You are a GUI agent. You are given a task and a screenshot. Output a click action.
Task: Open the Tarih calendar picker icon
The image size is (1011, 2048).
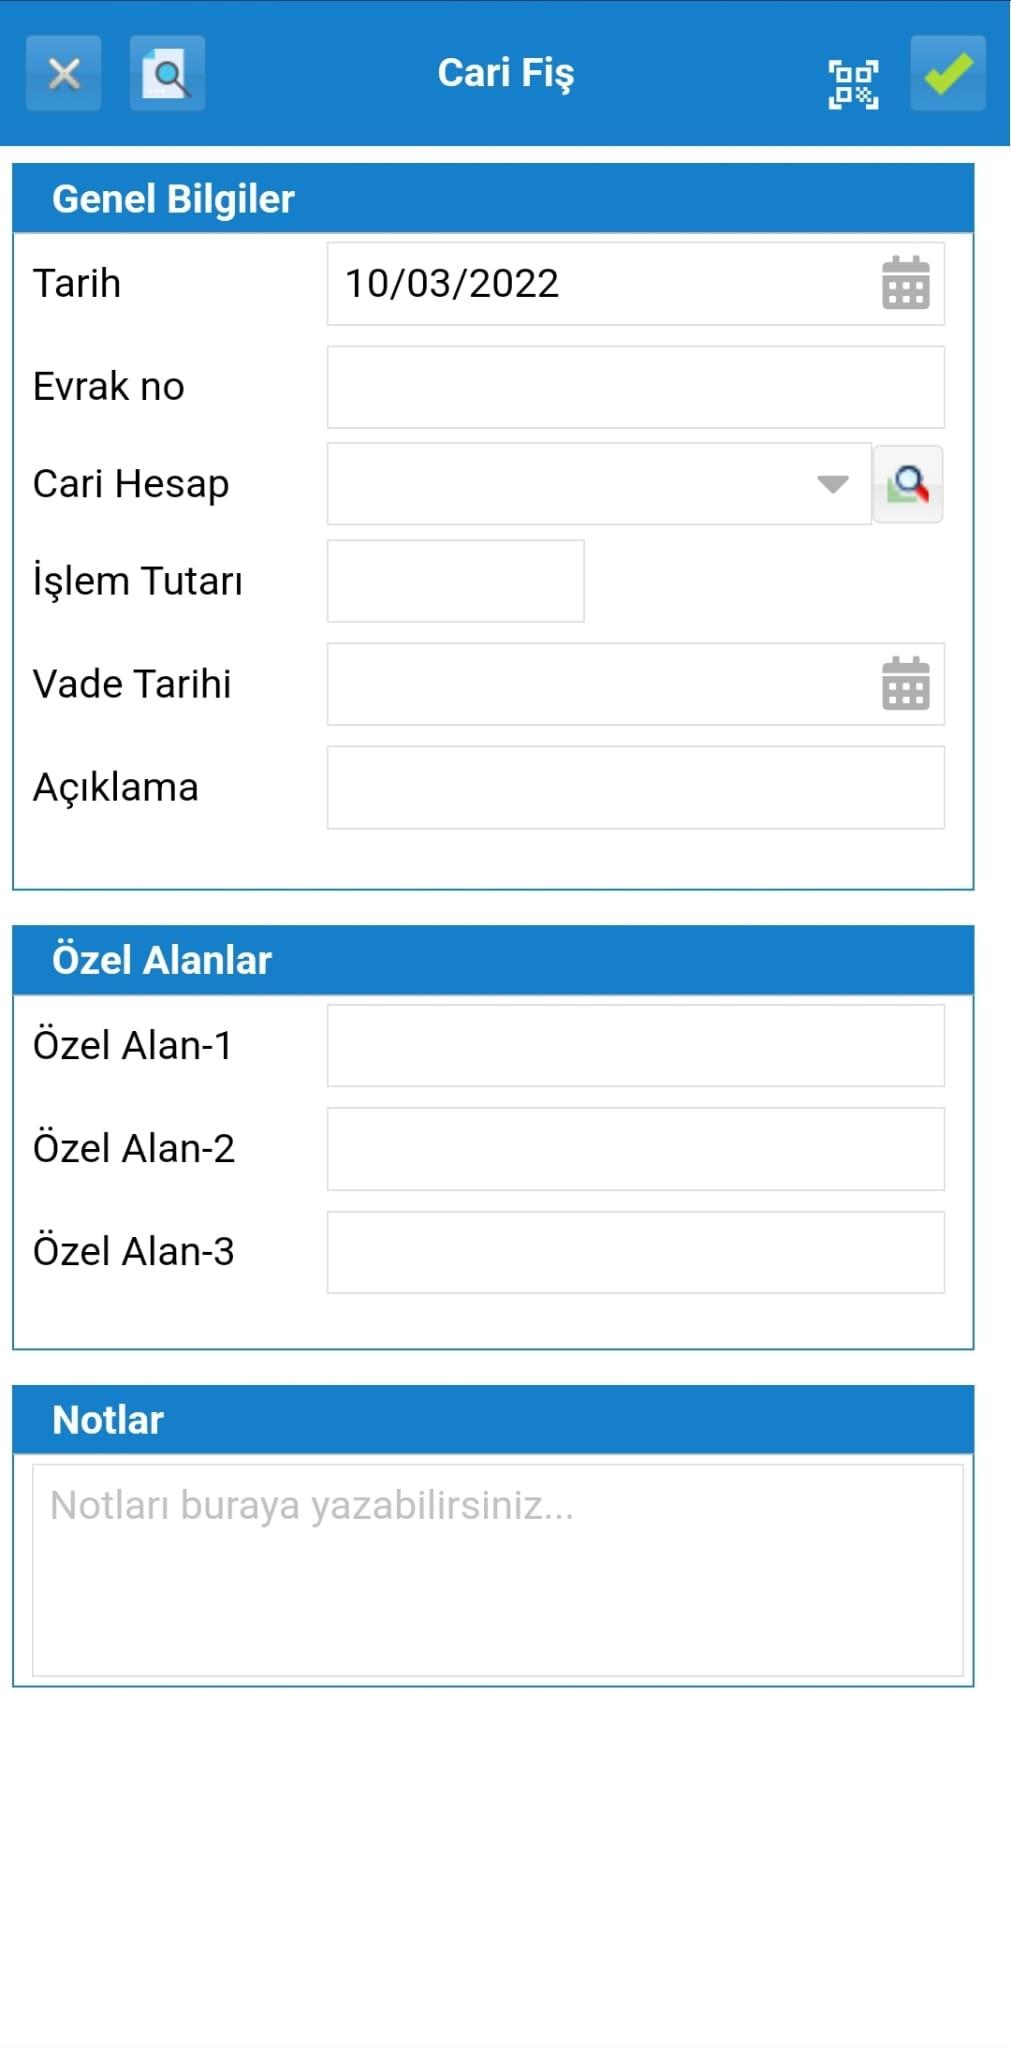coord(906,283)
